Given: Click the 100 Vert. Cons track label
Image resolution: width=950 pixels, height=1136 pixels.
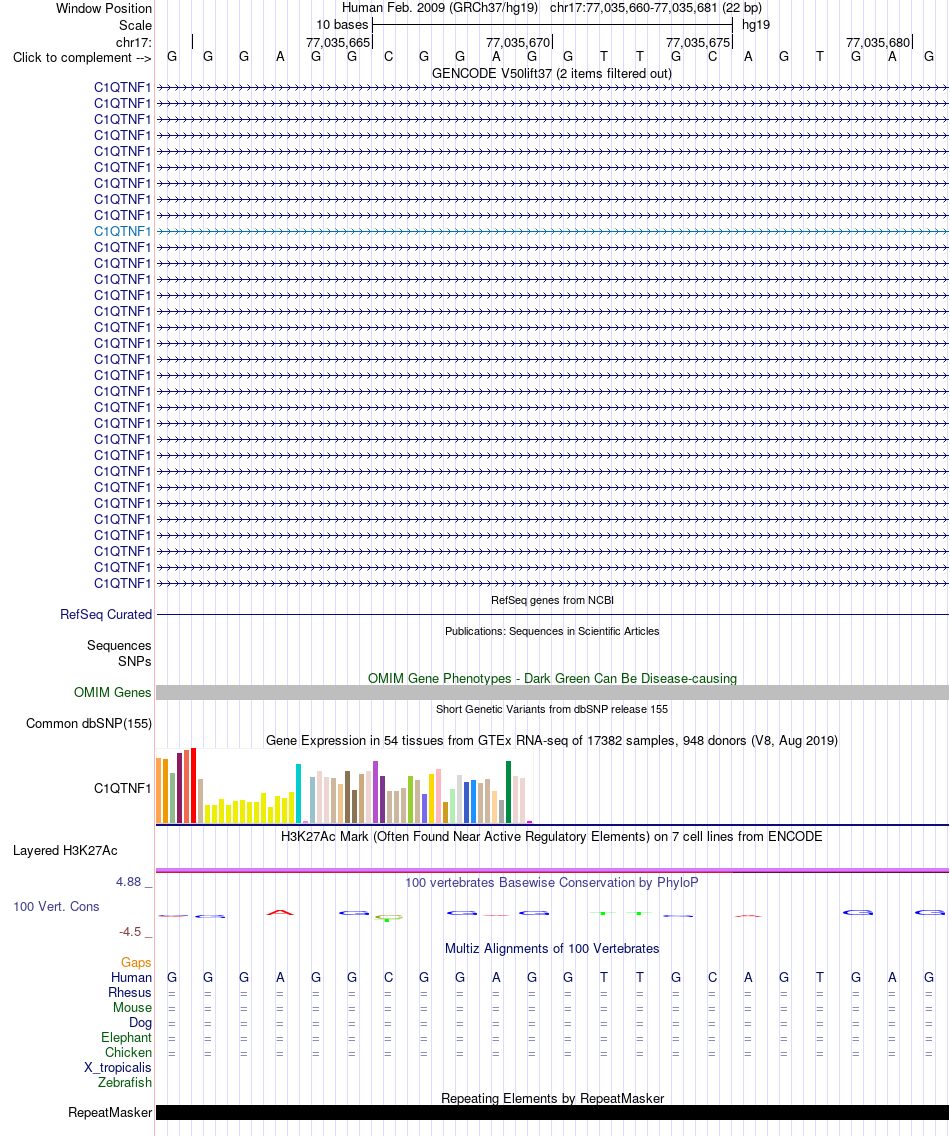Looking at the screenshot, I should pyautogui.click(x=56, y=906).
